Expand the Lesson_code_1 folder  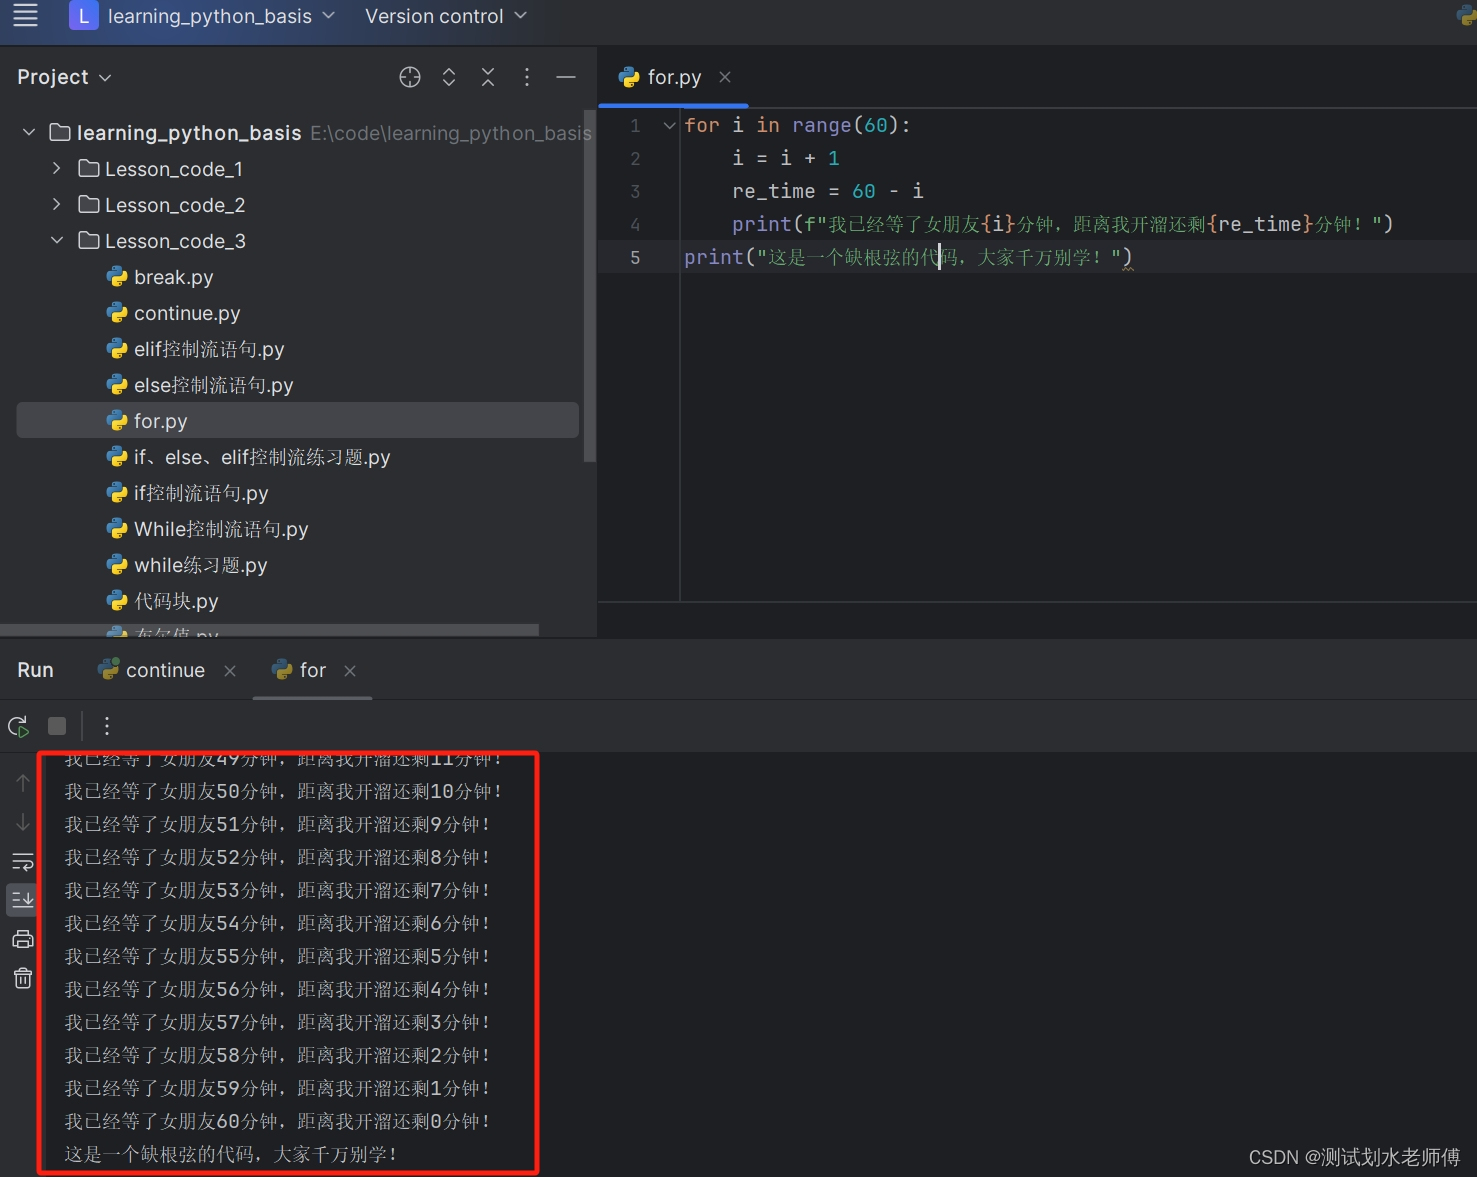tap(57, 168)
